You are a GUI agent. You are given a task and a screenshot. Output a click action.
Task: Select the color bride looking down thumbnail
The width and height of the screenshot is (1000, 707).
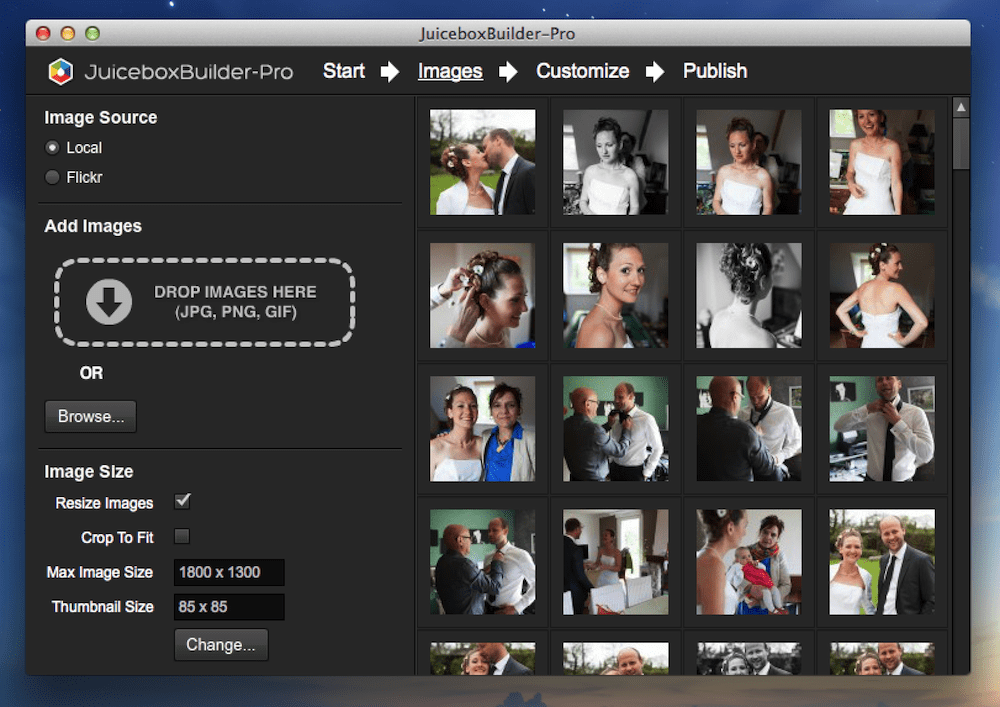point(749,162)
